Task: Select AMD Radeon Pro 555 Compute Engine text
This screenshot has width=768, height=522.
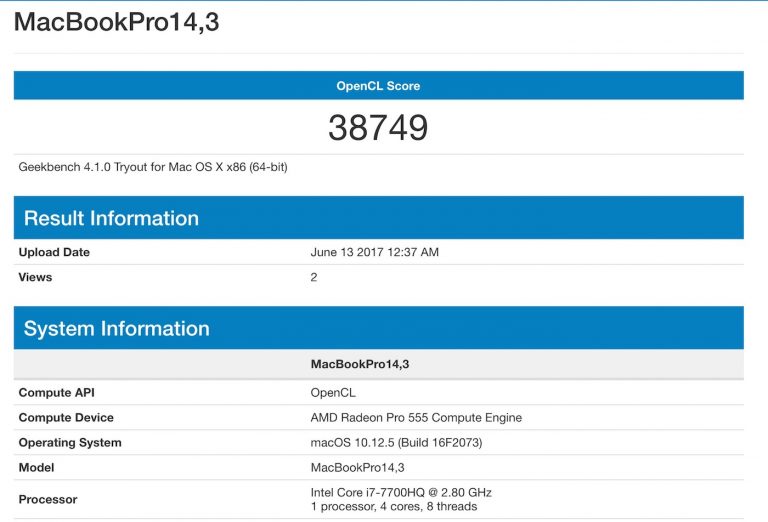Action: [x=416, y=418]
